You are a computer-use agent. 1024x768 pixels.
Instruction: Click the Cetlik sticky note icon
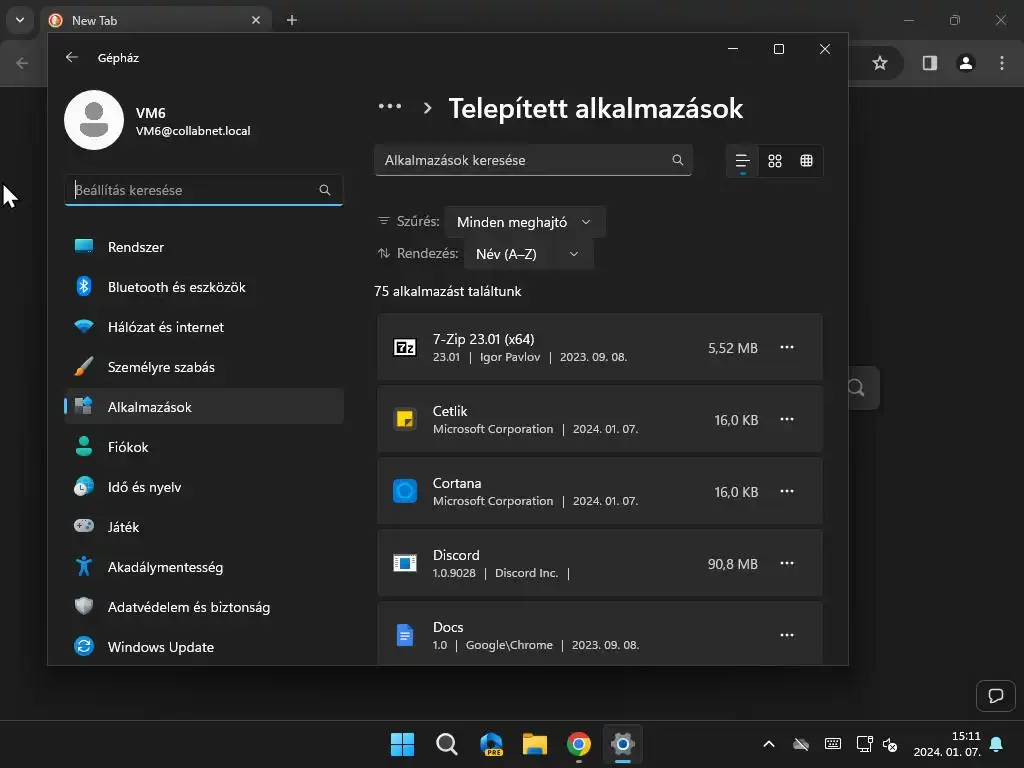(405, 419)
